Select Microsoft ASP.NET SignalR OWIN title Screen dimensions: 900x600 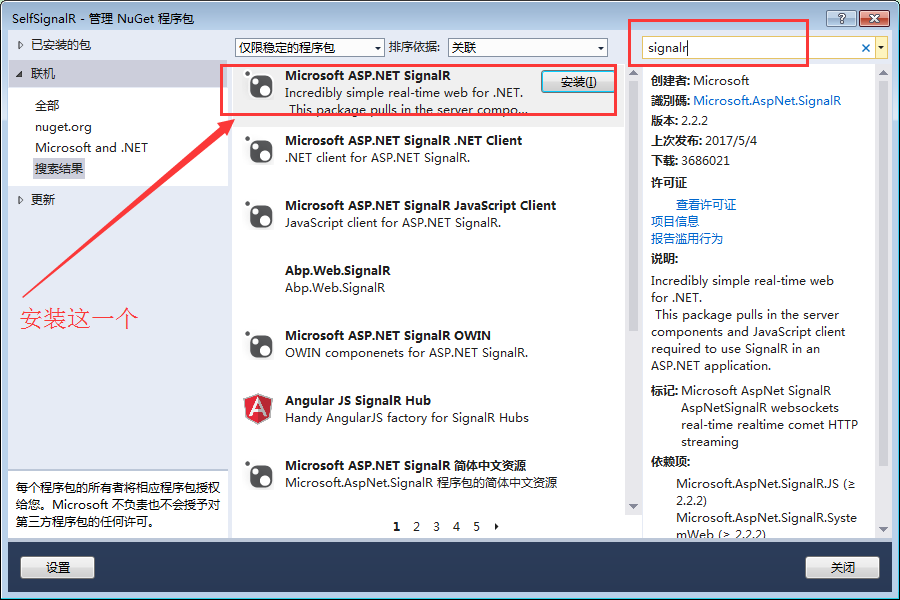pyautogui.click(x=388, y=335)
